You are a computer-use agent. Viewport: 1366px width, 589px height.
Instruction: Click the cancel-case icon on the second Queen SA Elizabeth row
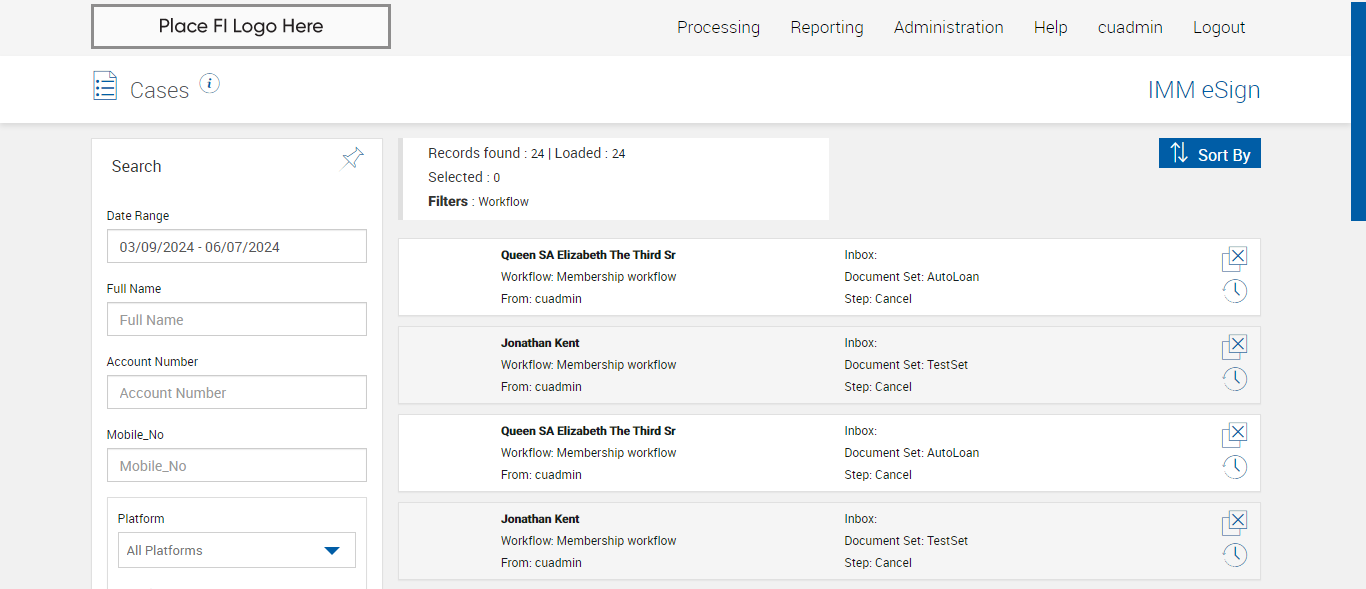1235,434
